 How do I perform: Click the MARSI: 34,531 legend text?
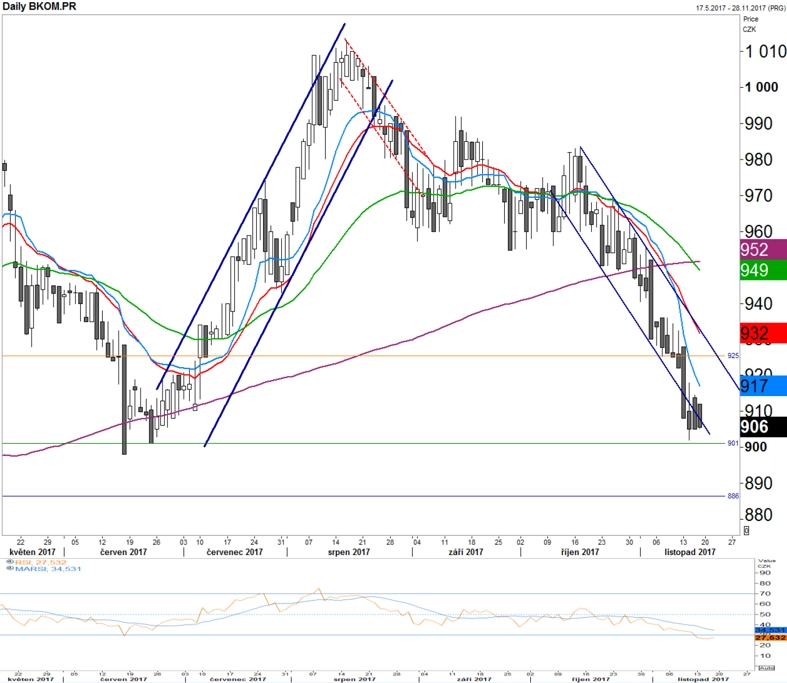coord(48,569)
